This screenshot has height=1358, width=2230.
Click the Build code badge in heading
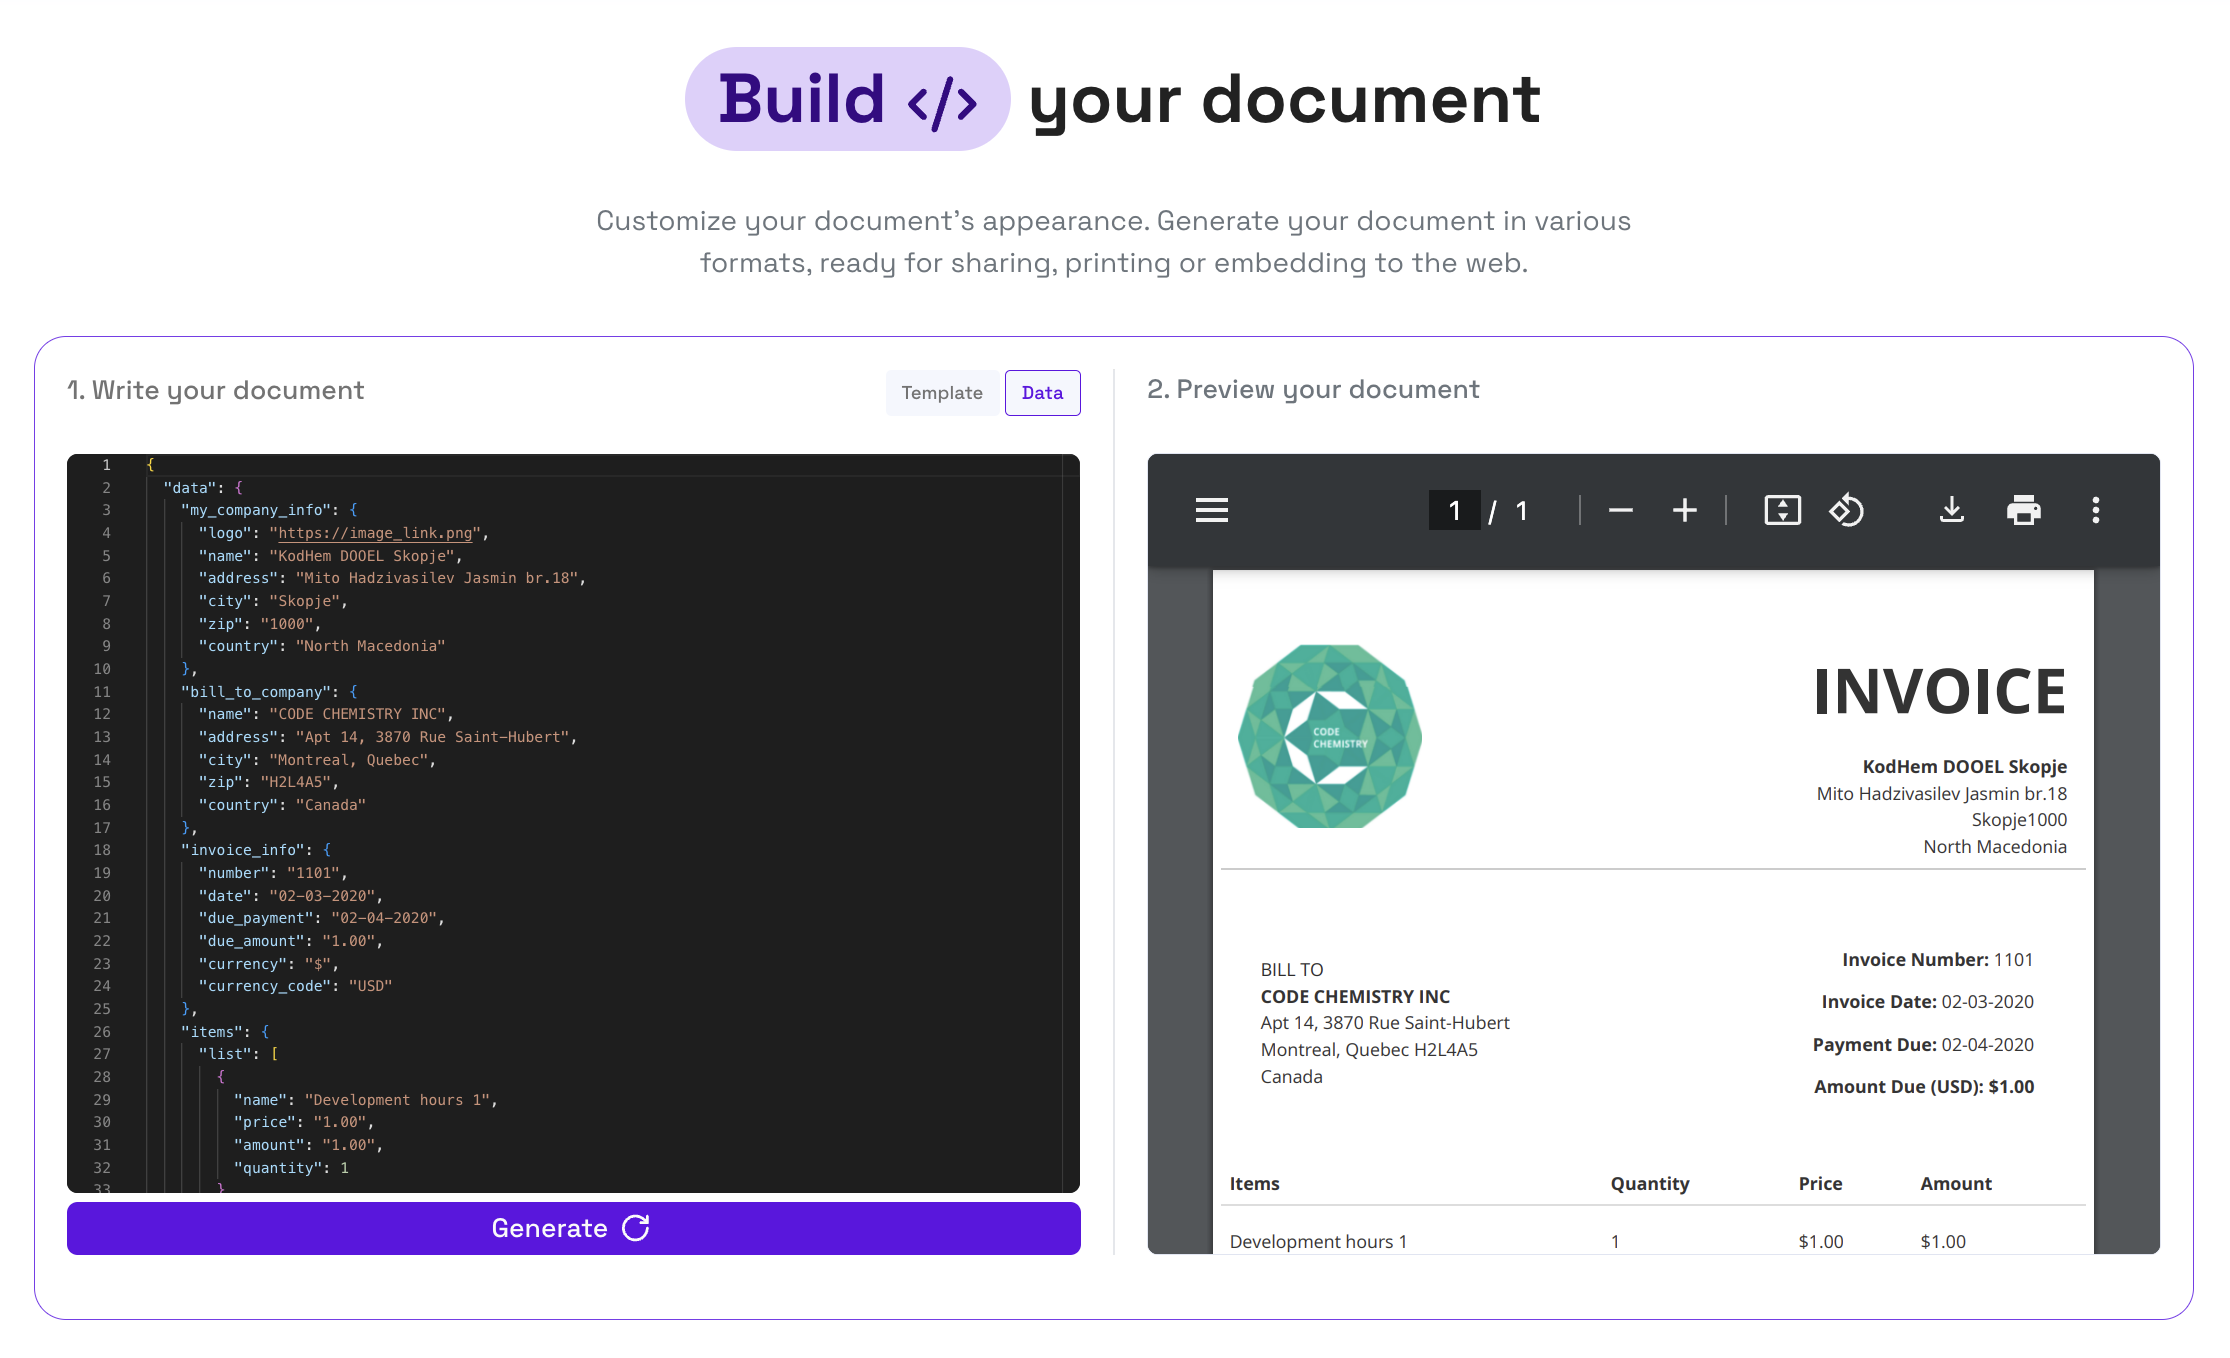(x=847, y=99)
